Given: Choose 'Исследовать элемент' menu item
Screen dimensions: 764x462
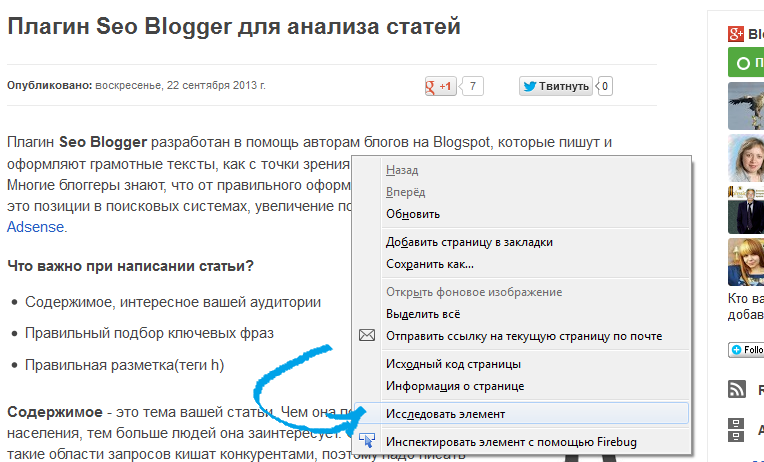Looking at the screenshot, I should pos(522,414).
